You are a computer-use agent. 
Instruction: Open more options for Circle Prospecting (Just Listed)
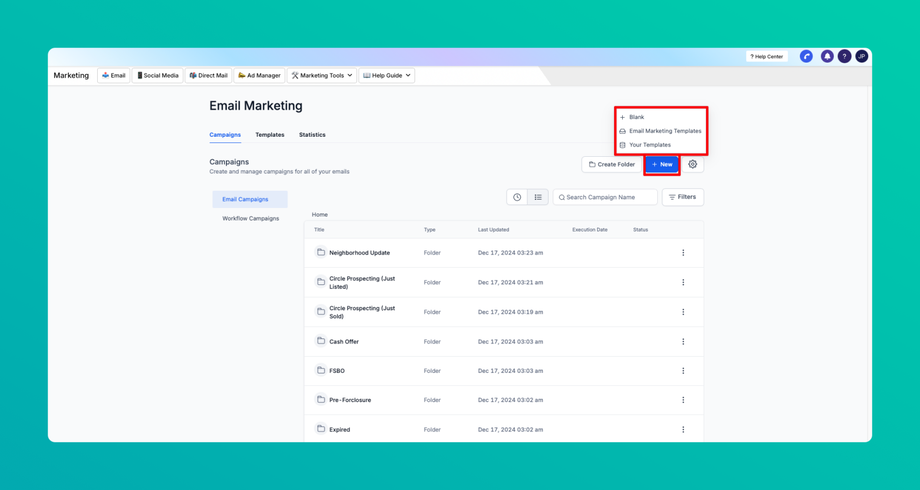[x=683, y=282]
